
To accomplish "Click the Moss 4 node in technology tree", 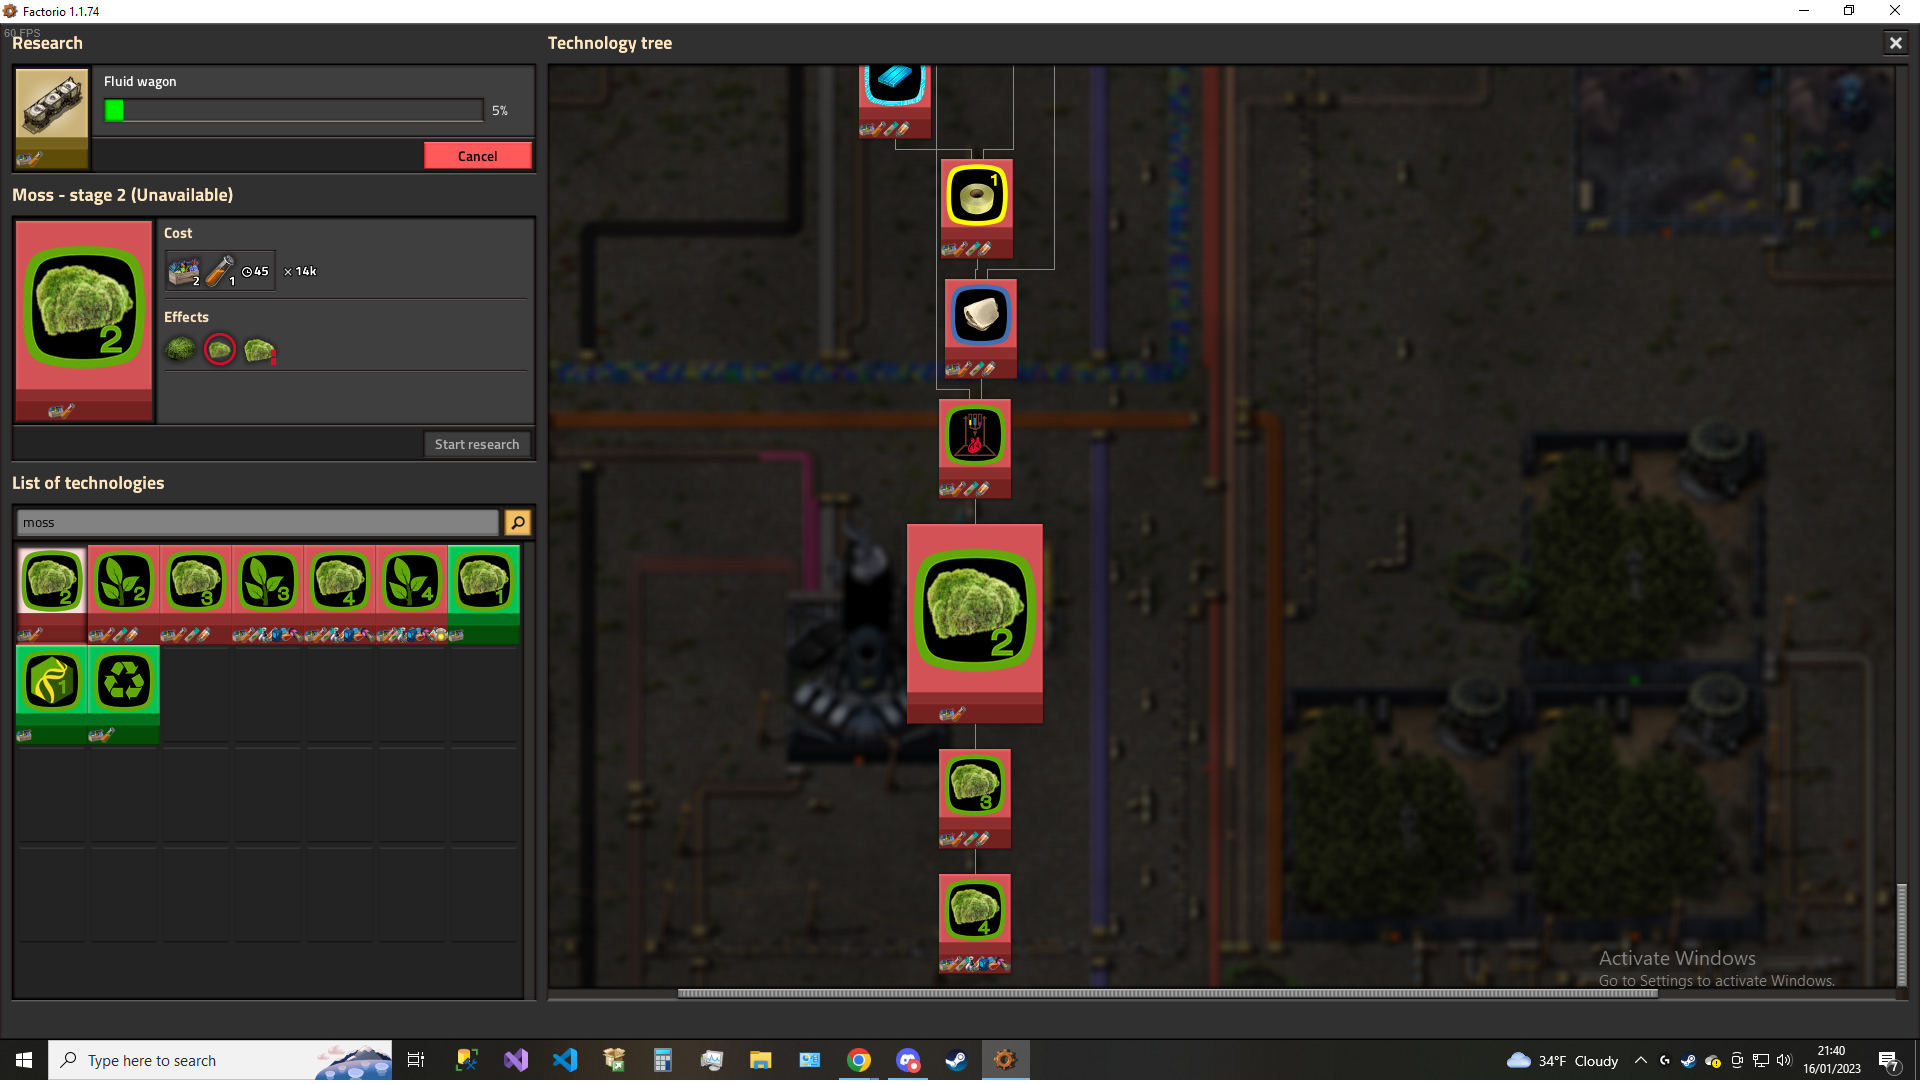I will point(975,923).
